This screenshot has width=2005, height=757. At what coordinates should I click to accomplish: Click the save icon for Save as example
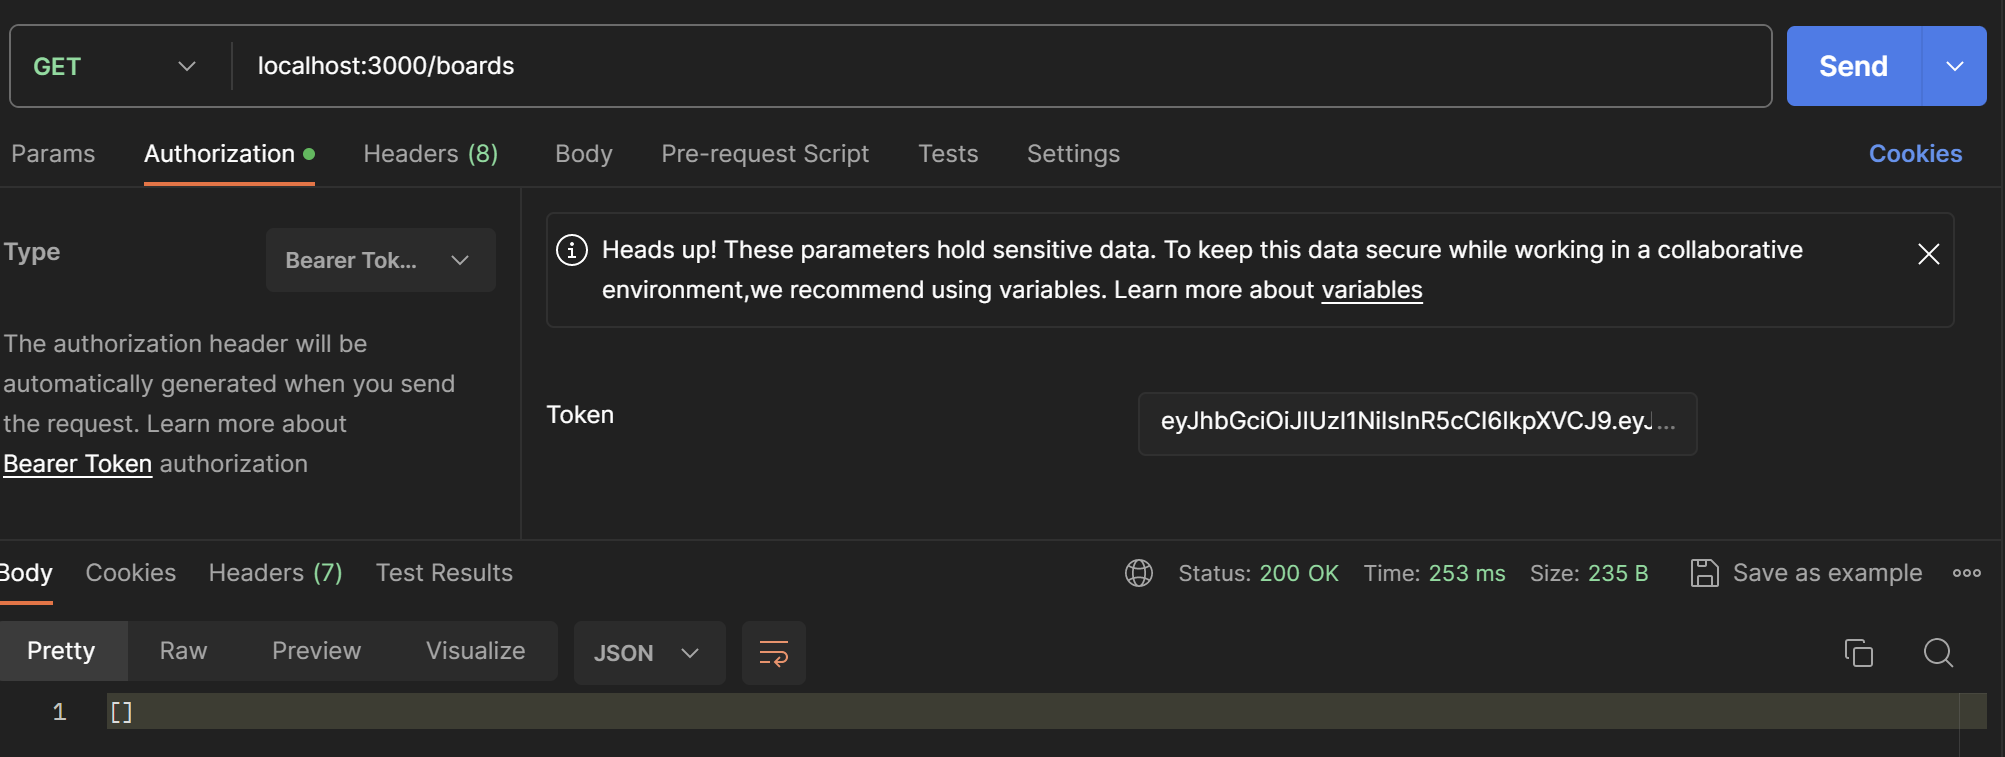(x=1704, y=573)
